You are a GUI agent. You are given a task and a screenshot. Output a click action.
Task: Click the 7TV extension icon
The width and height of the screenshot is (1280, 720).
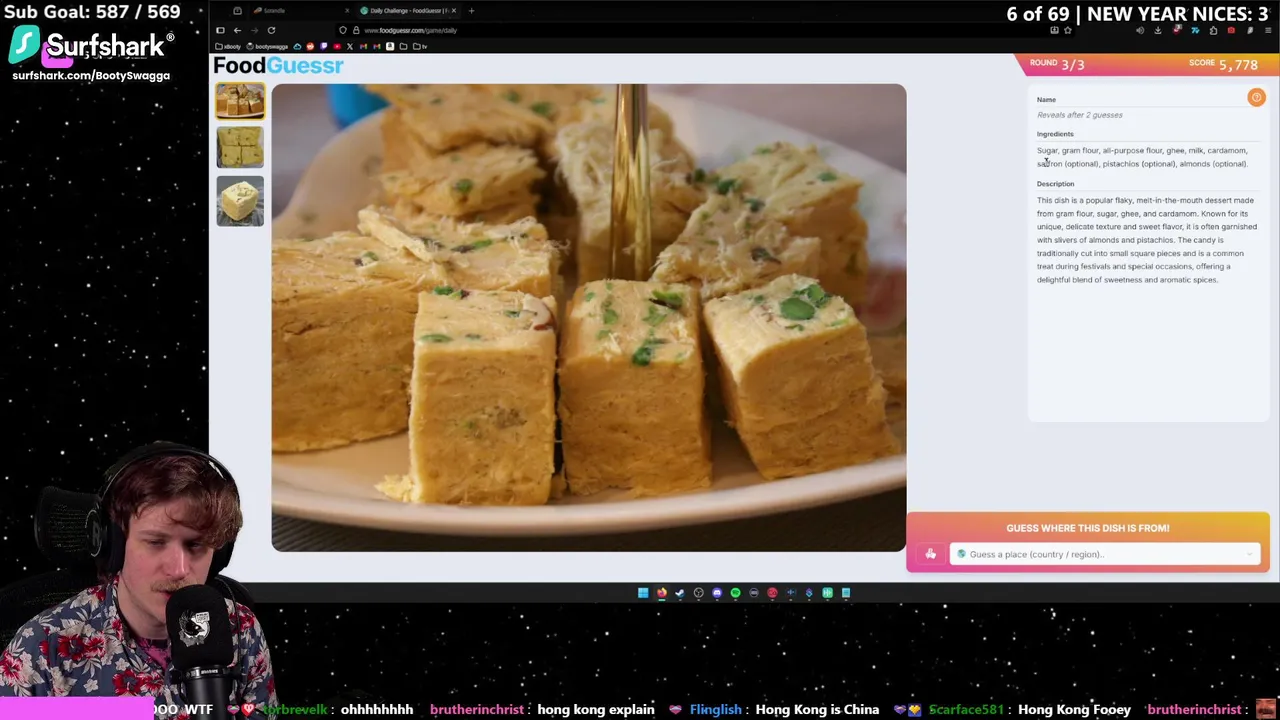[x=1195, y=30]
